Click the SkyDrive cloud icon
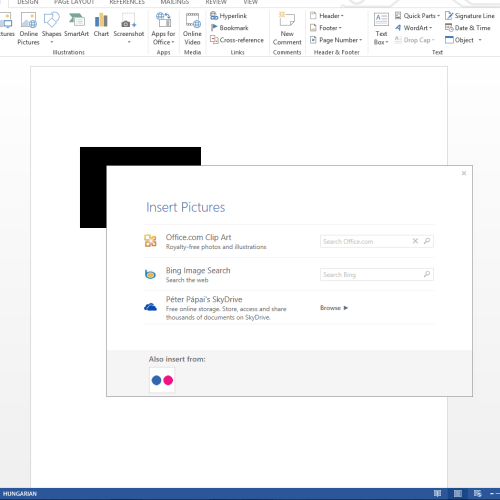Viewport: 500px width, 500px height. click(x=150, y=307)
